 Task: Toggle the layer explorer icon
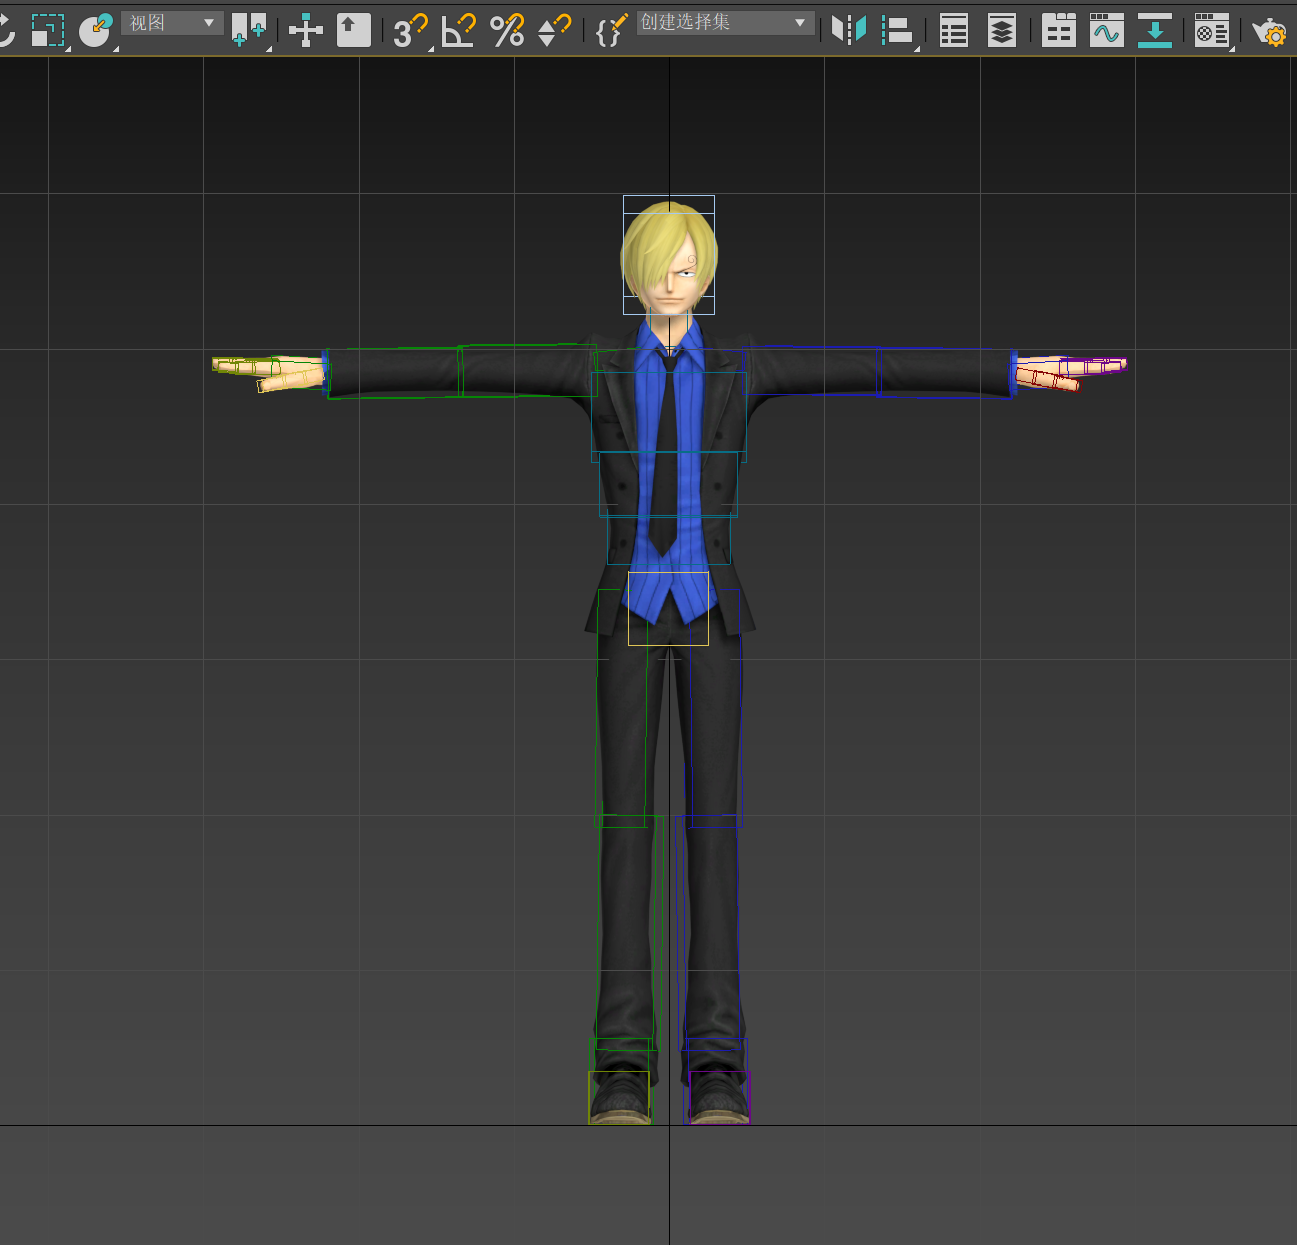(1001, 30)
